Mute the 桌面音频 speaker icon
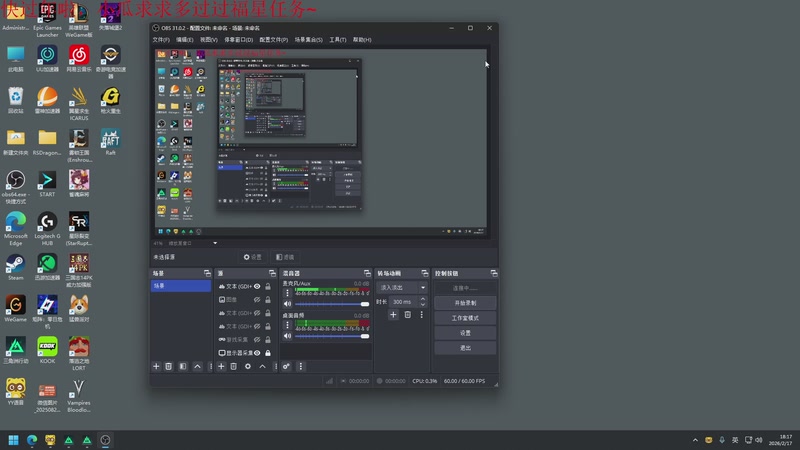 [287, 336]
